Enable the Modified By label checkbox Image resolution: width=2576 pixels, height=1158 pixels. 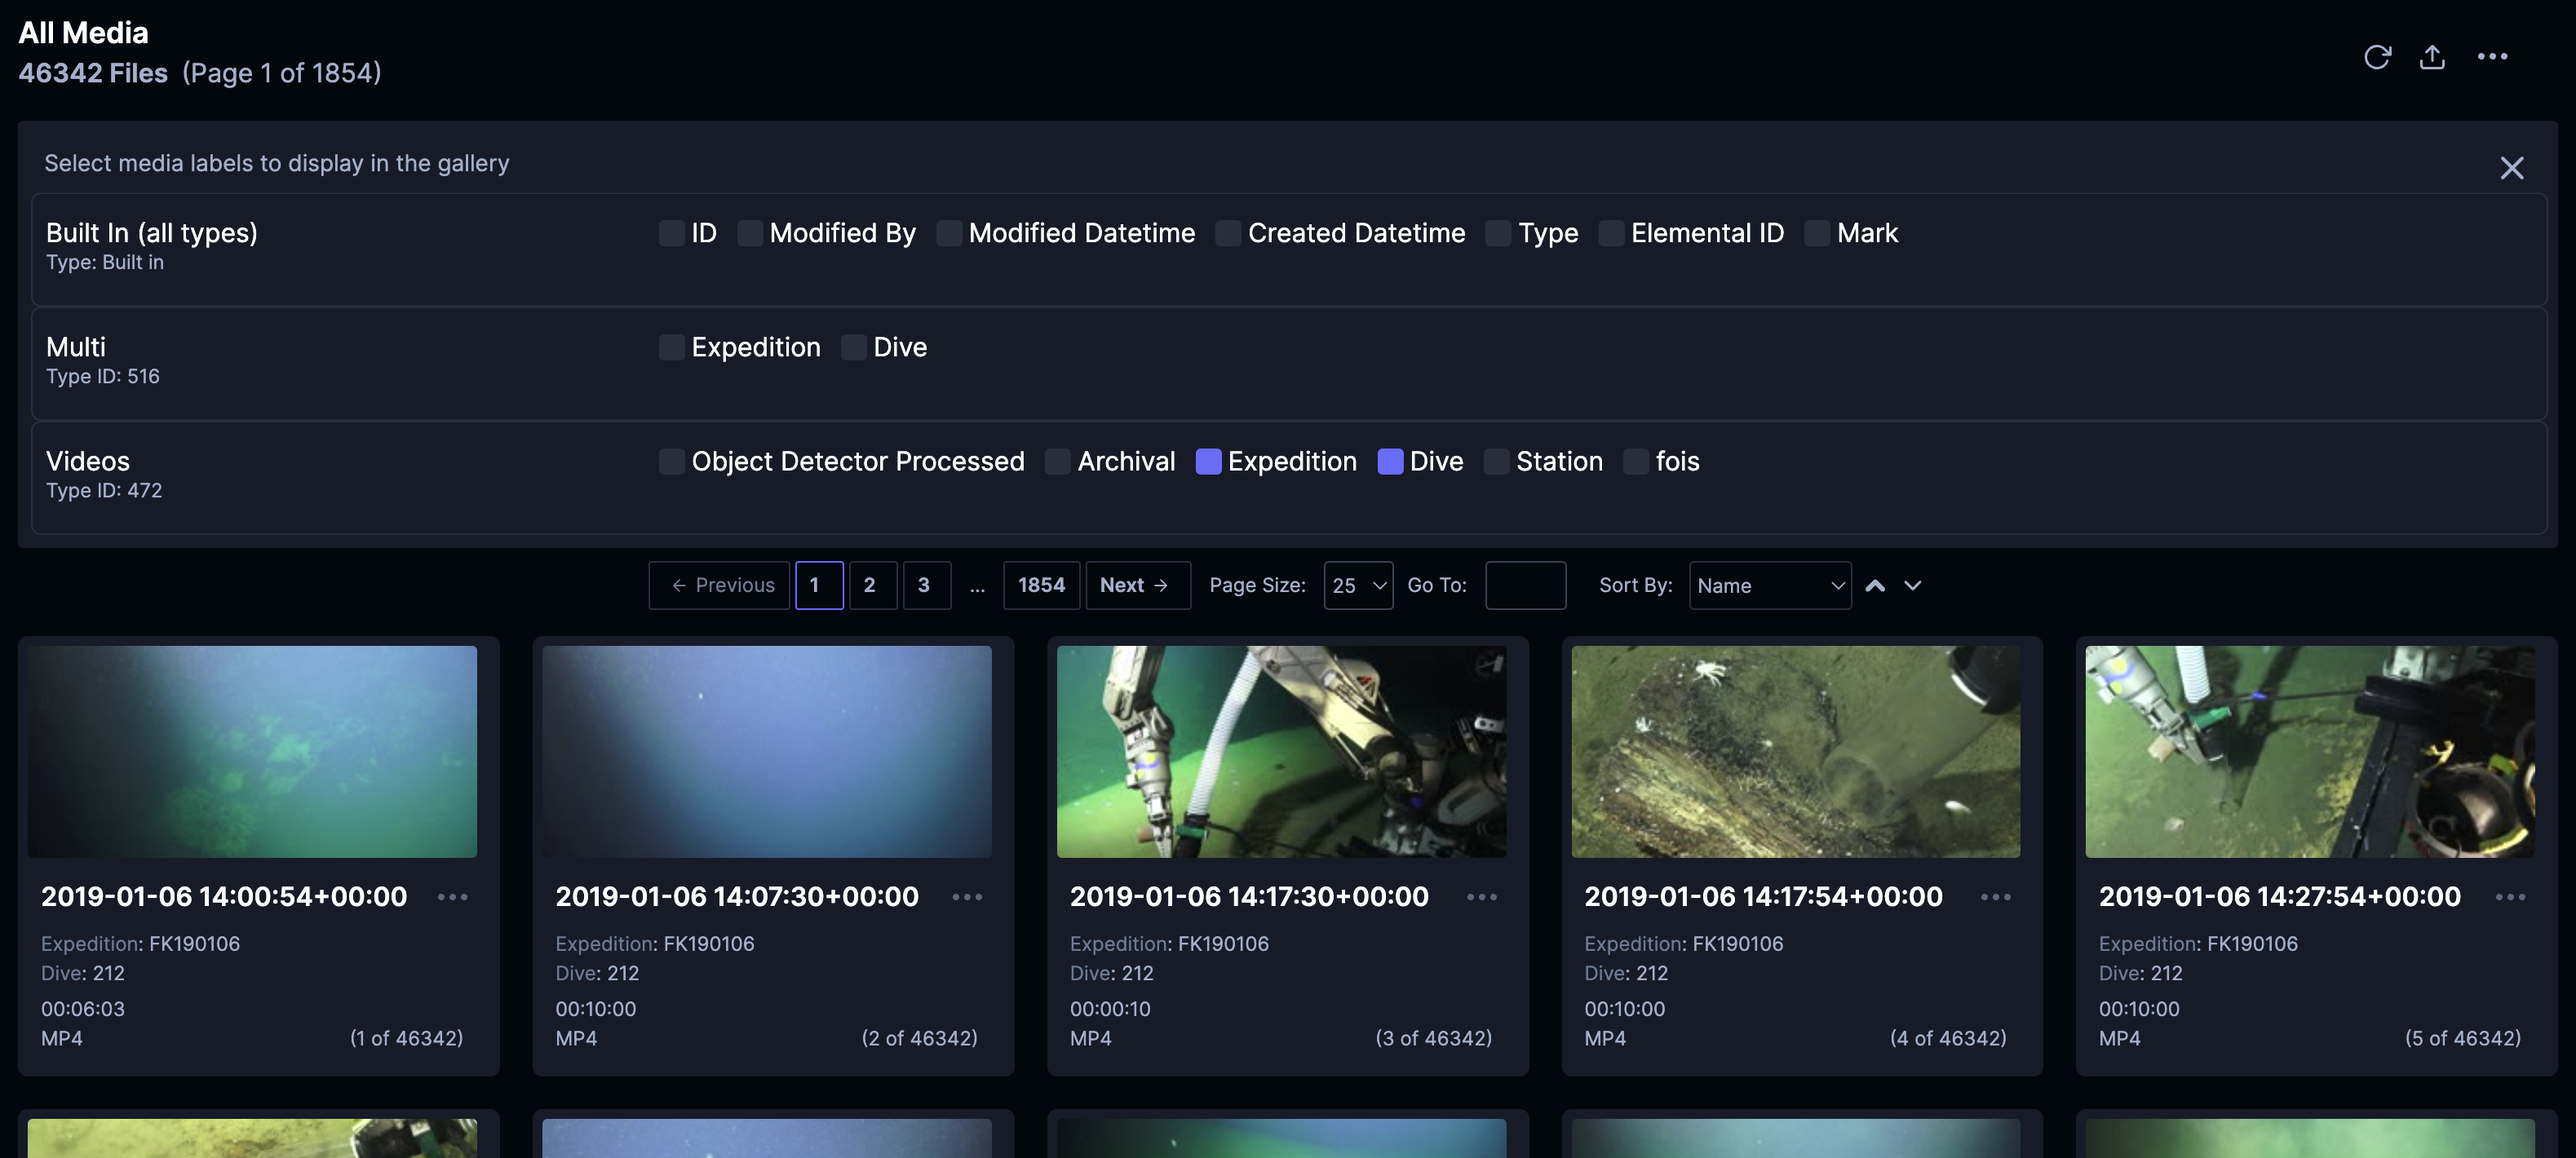click(750, 233)
